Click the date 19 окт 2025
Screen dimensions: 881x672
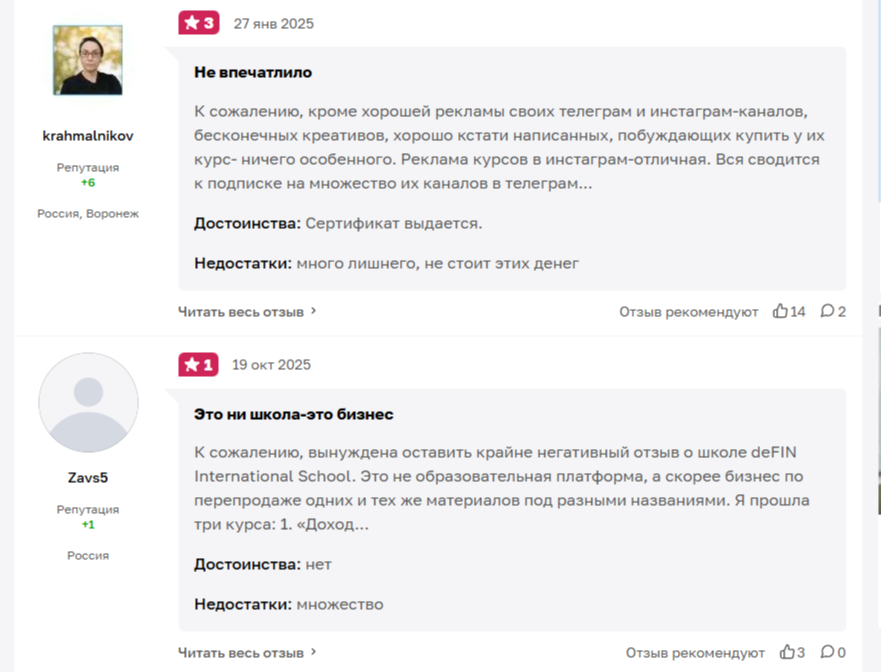pos(271,365)
